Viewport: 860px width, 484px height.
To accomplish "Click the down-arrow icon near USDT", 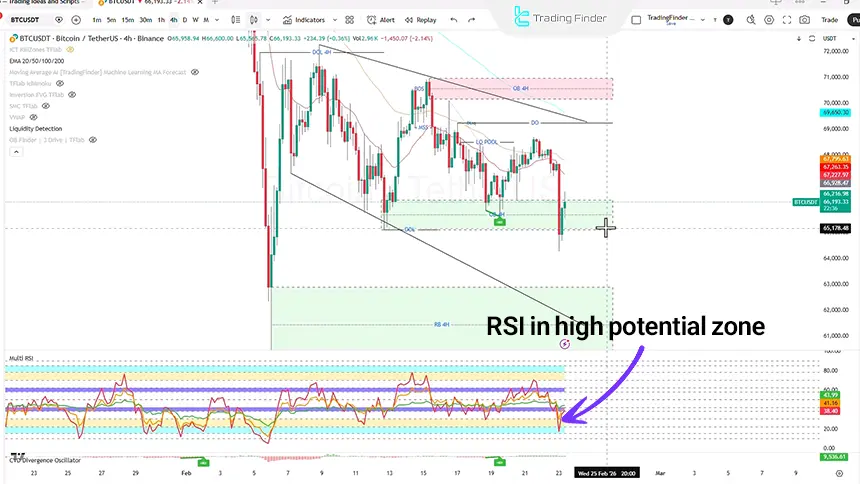I will click(799, 38).
